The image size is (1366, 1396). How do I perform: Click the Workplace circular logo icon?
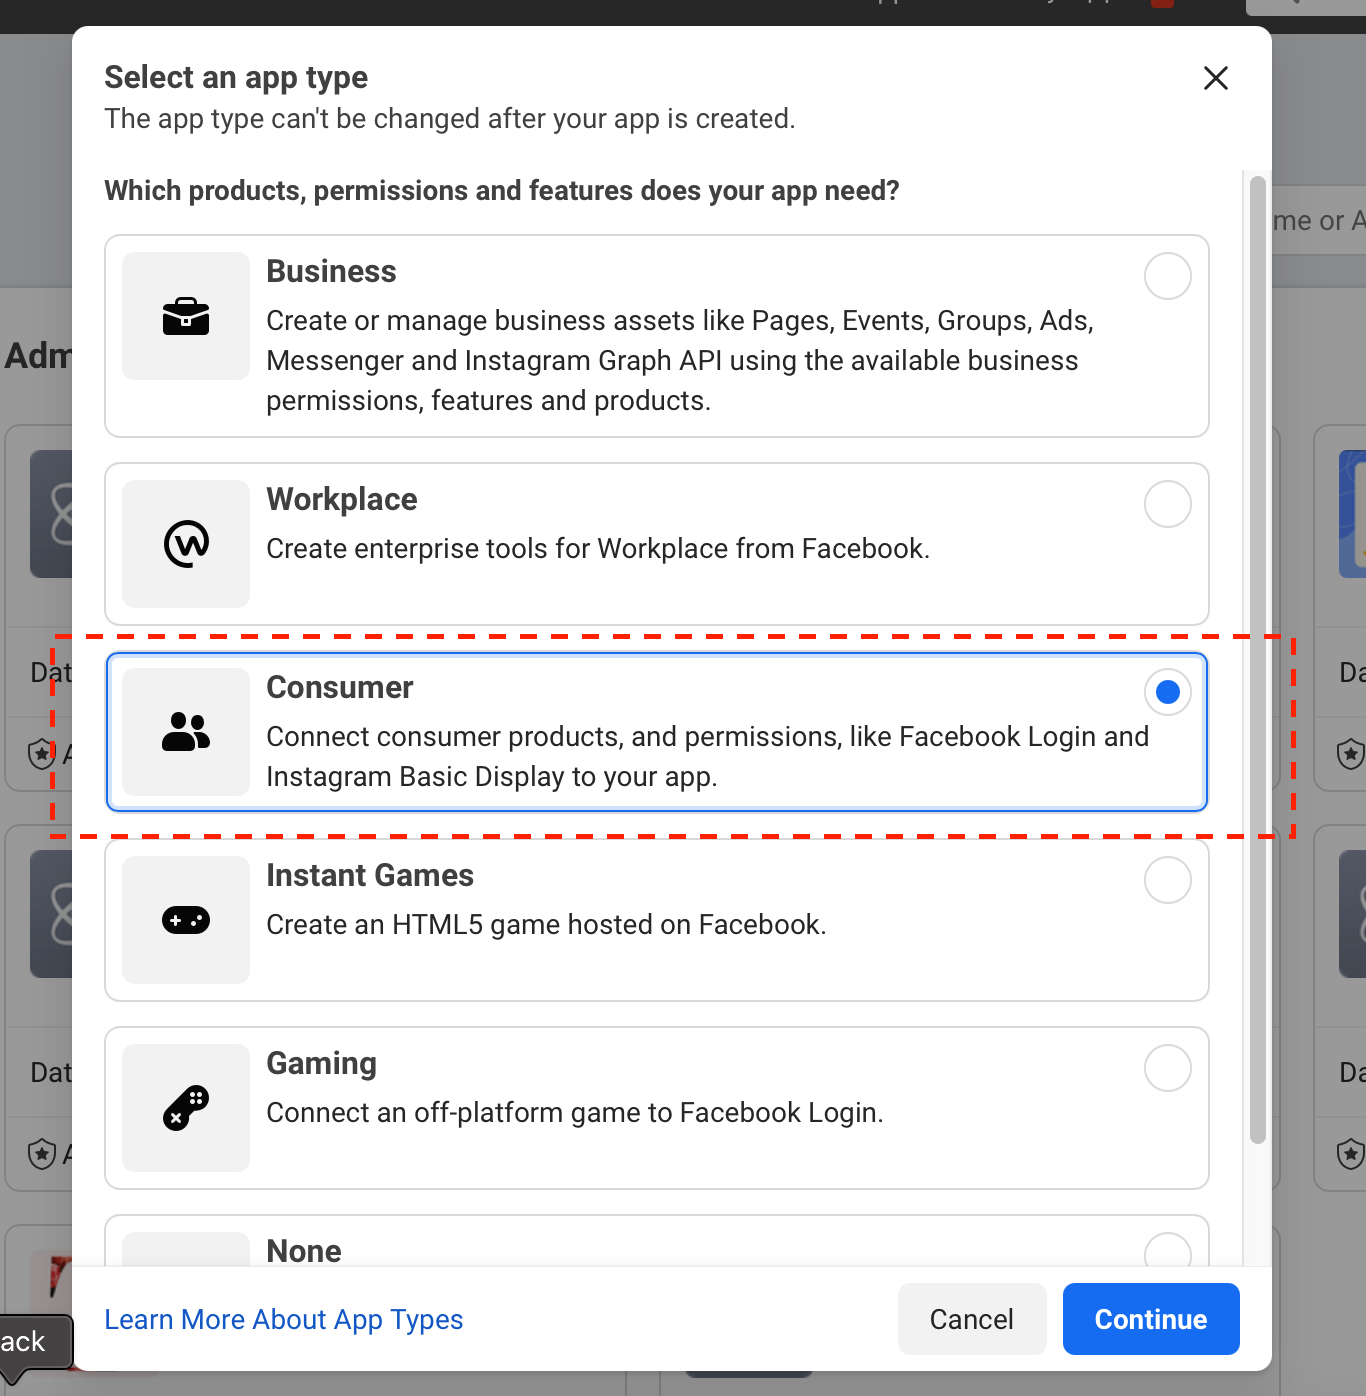185,544
